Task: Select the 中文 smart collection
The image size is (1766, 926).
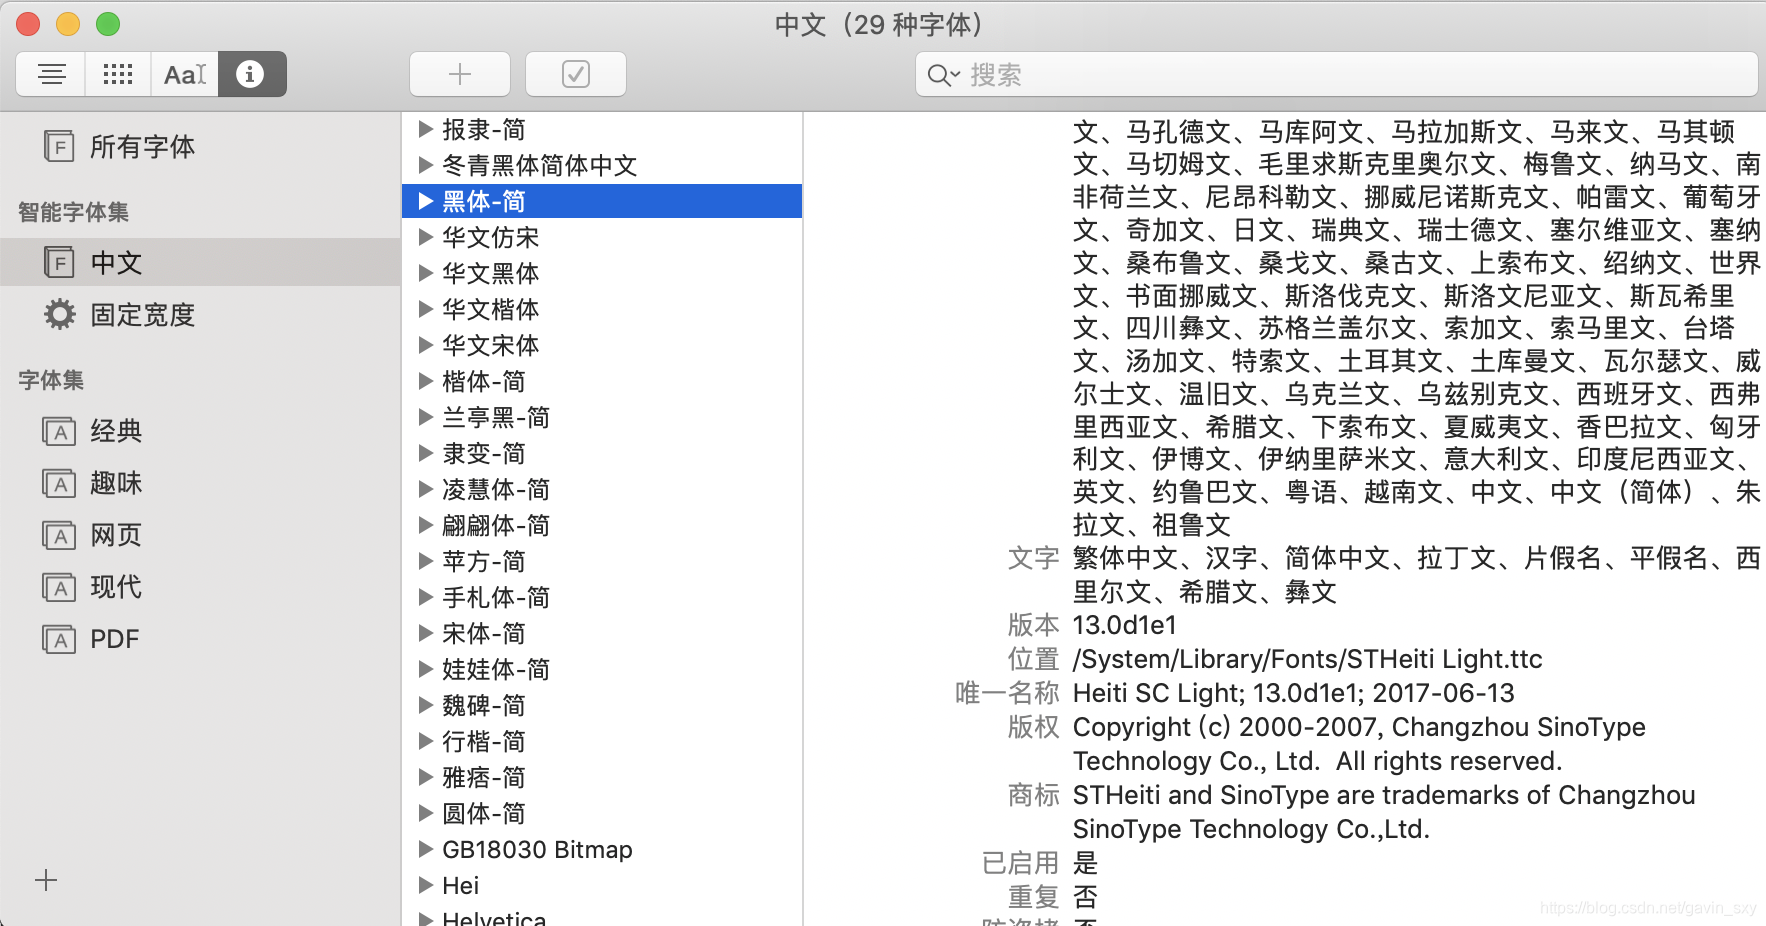Action: click(200, 263)
